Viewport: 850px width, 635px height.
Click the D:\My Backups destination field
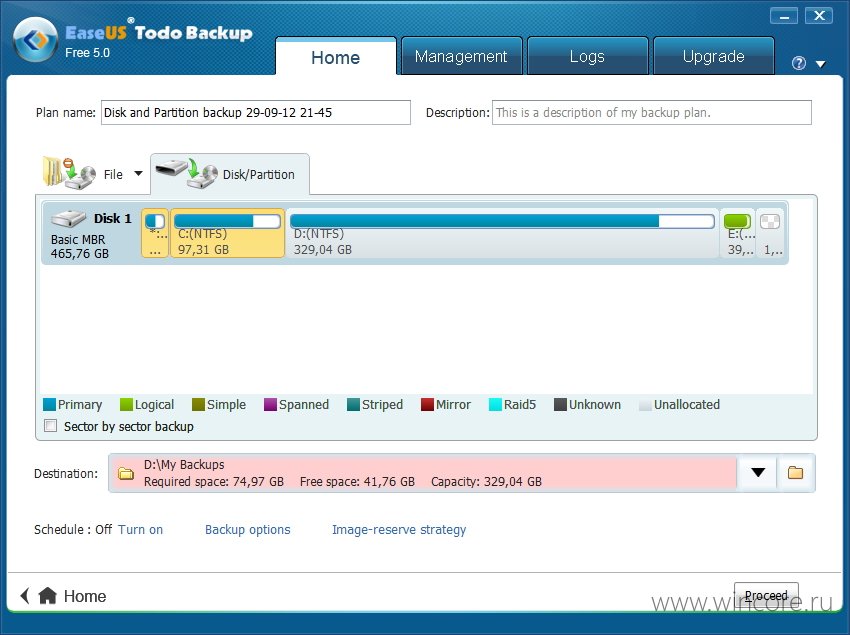[423, 473]
